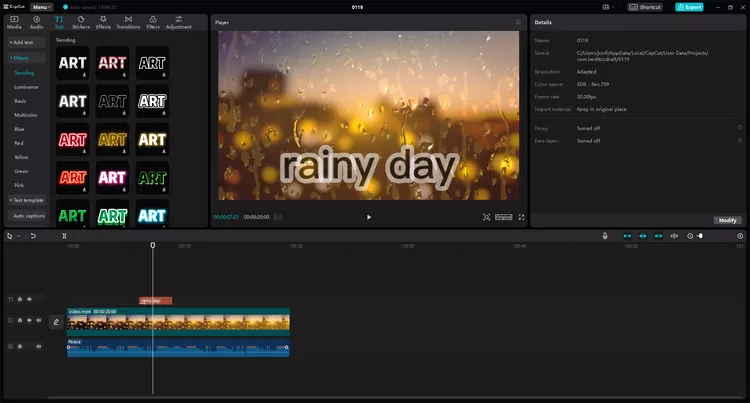Open the Transitions panel
The image size is (750, 403).
coord(128,22)
